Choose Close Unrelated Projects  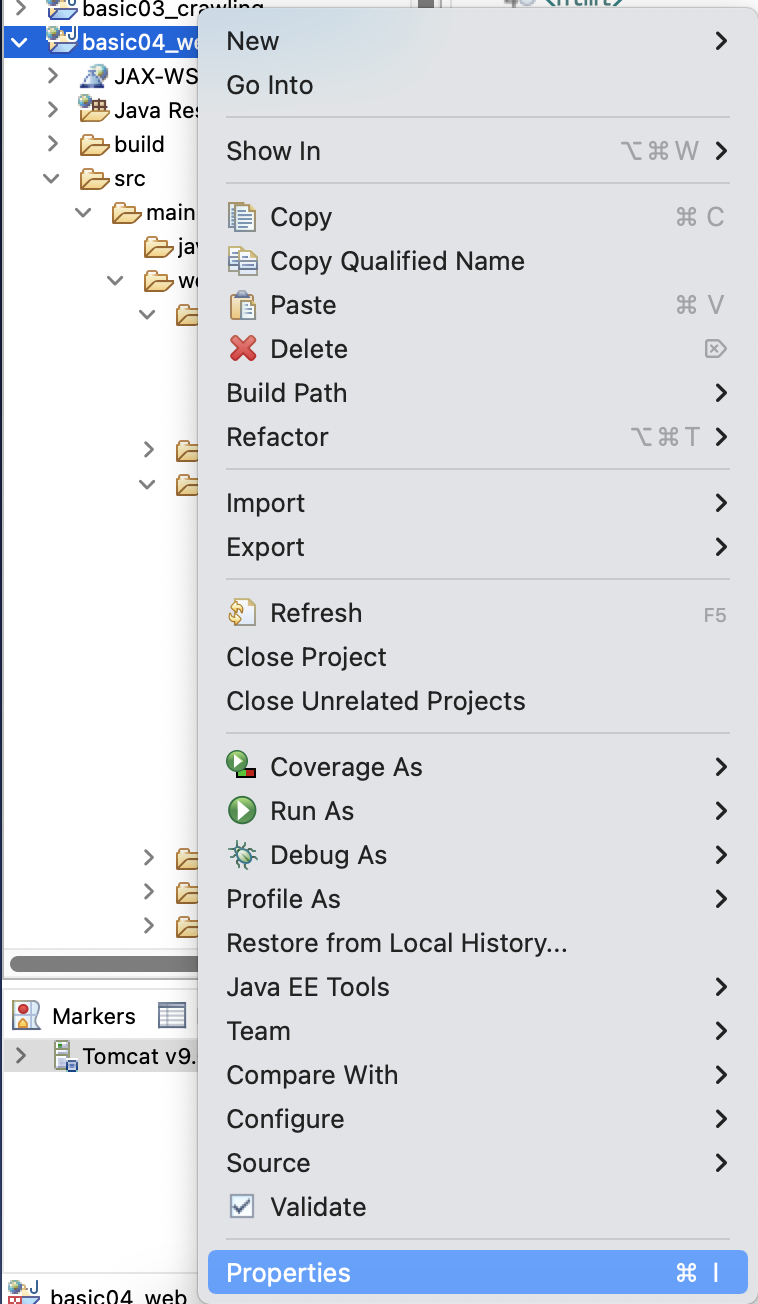(x=376, y=701)
